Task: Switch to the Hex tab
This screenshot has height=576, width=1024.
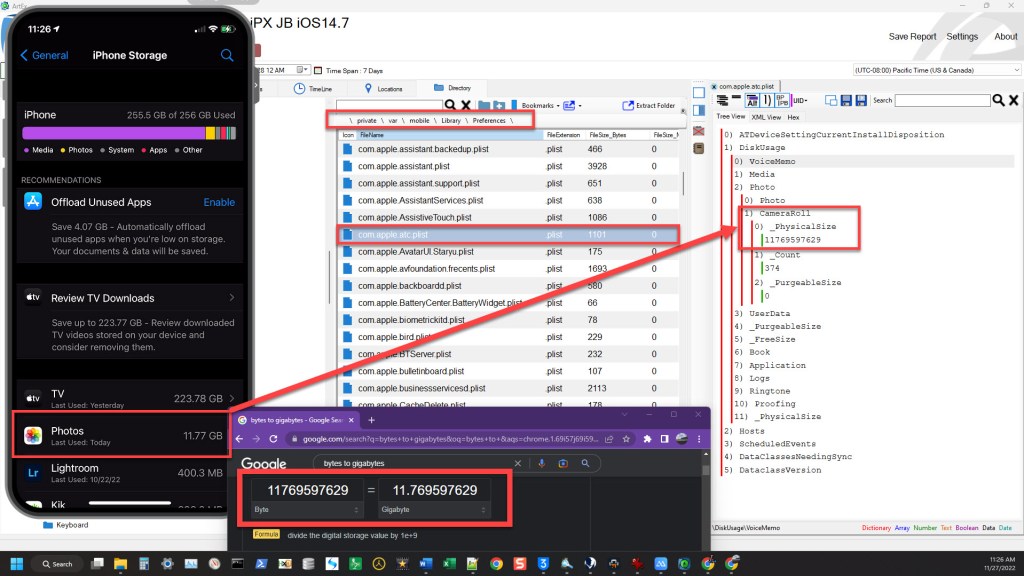Action: tap(793, 117)
